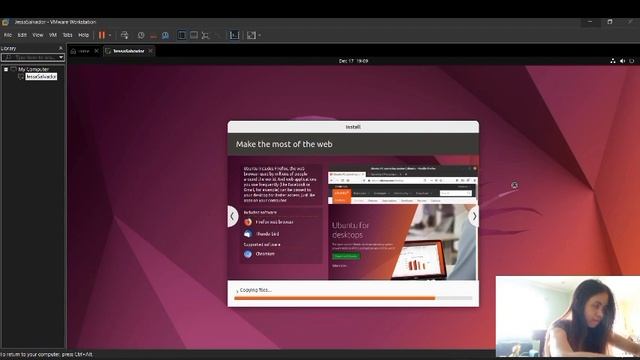Click the "Copying files..." status text
This screenshot has width=640, height=360.
pos(256,290)
